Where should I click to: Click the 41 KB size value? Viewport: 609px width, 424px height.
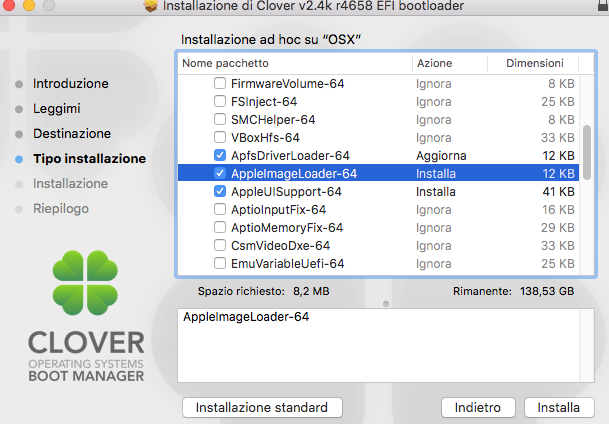point(559,192)
